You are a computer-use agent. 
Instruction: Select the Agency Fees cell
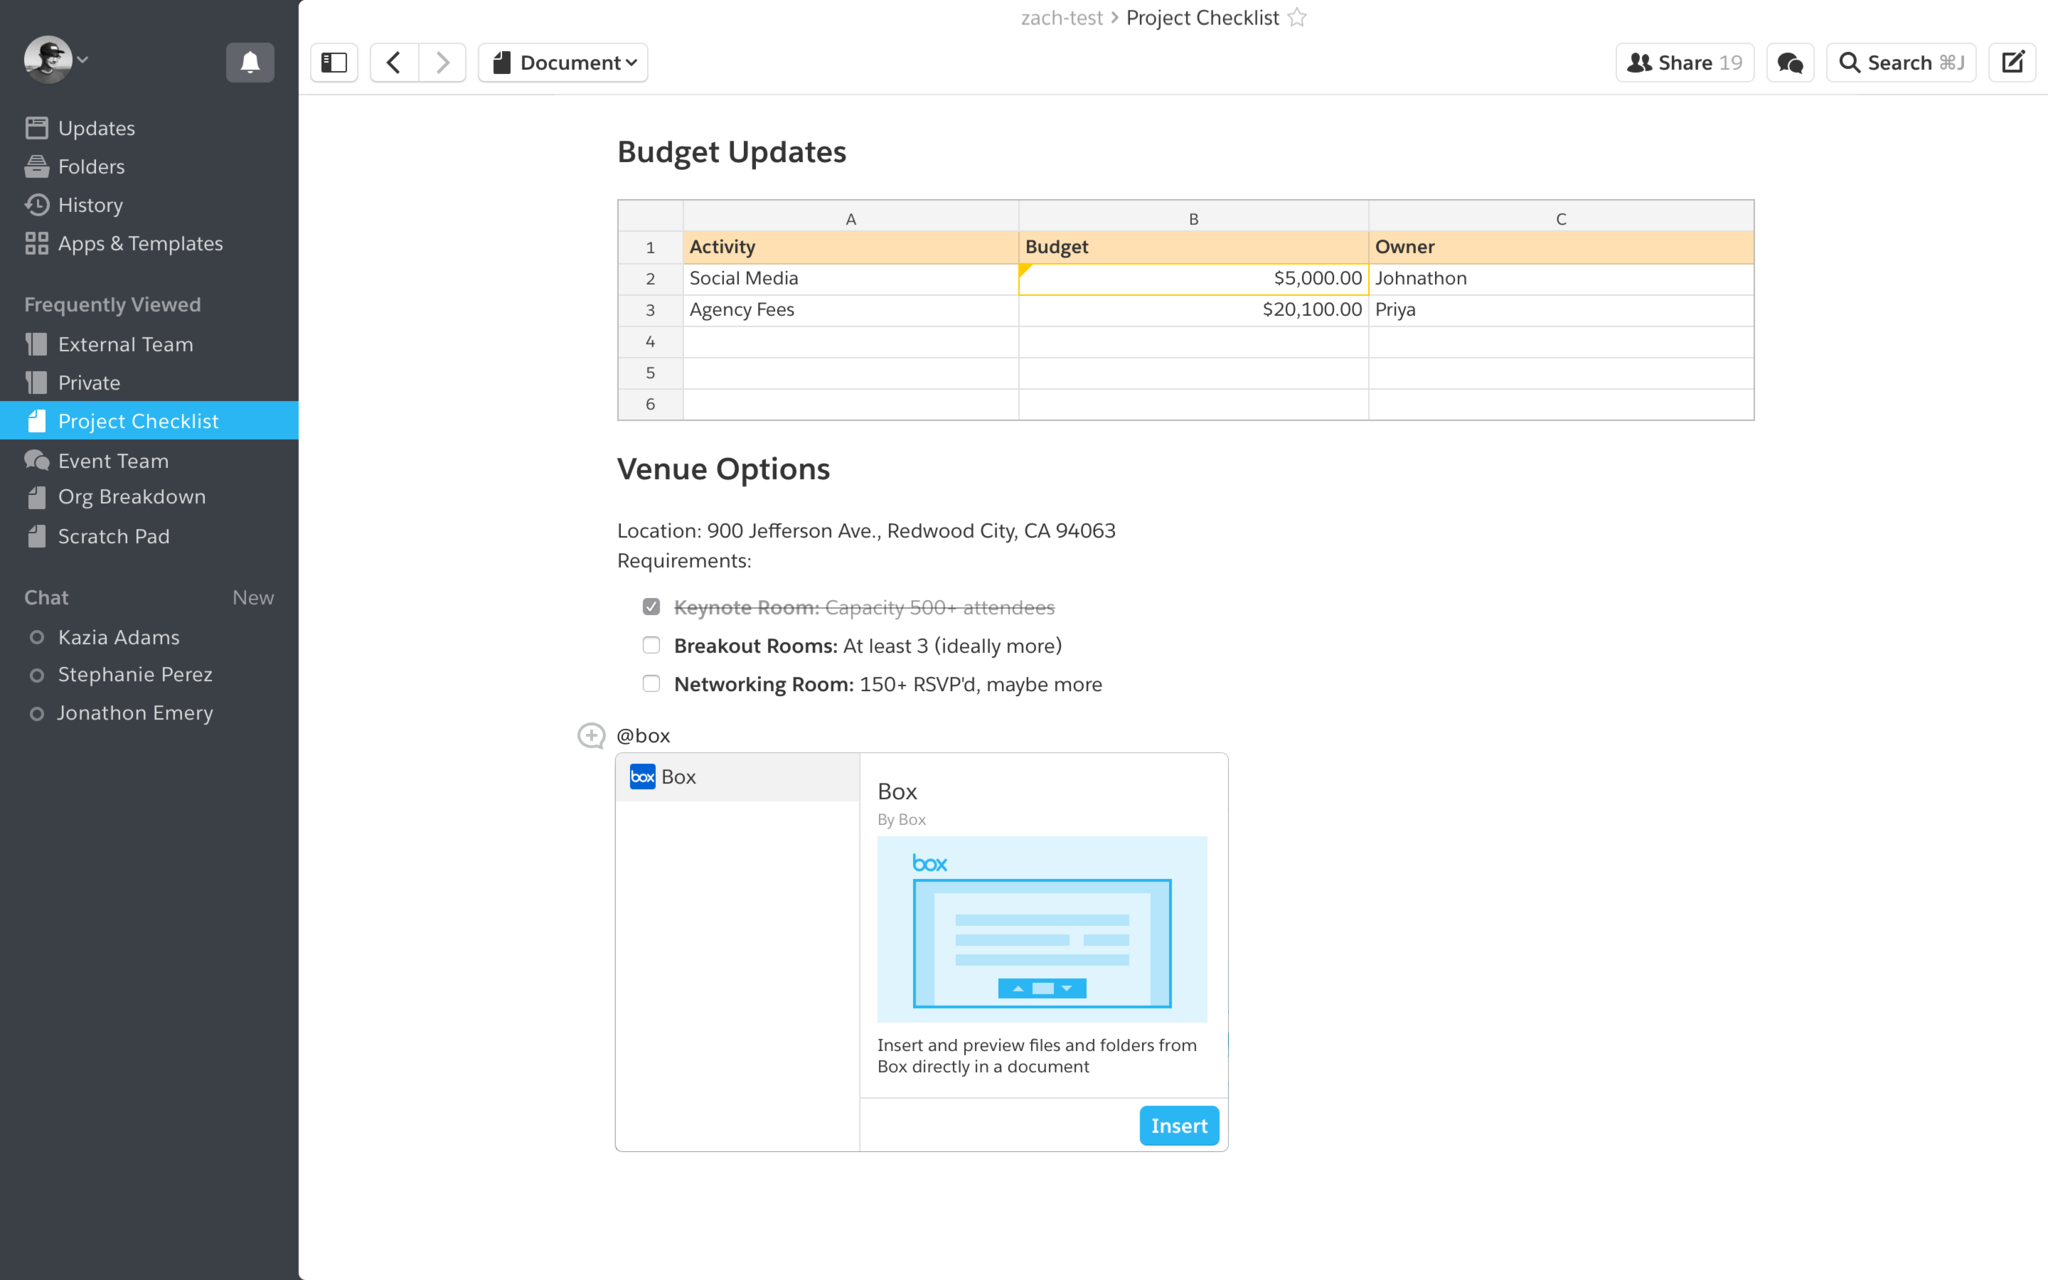851,310
